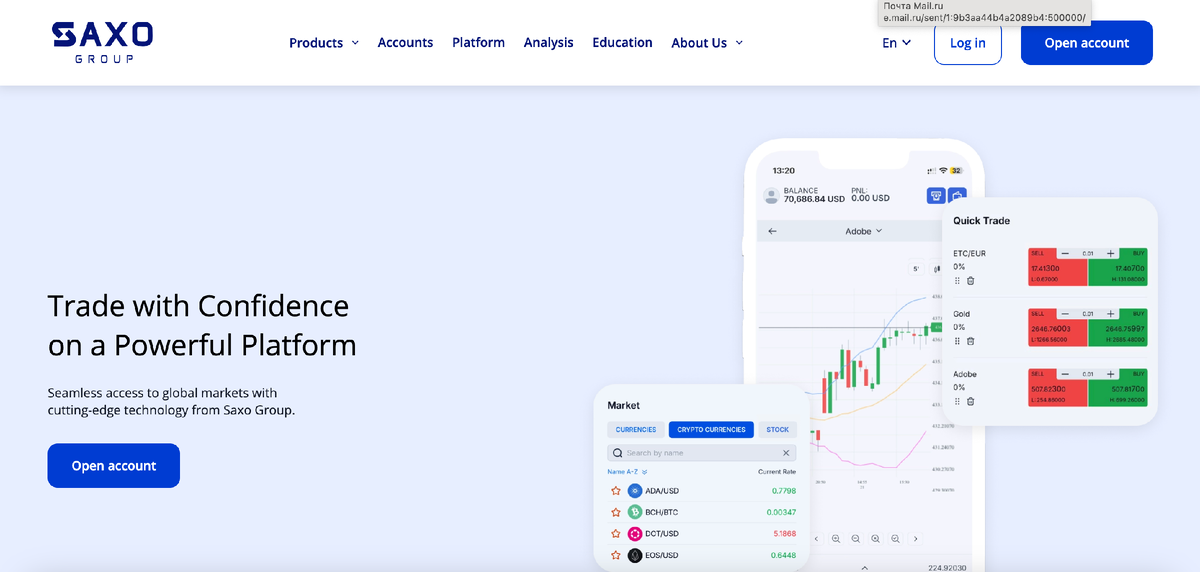The image size is (1200, 572).
Task: Open the En language selector
Action: tap(896, 43)
